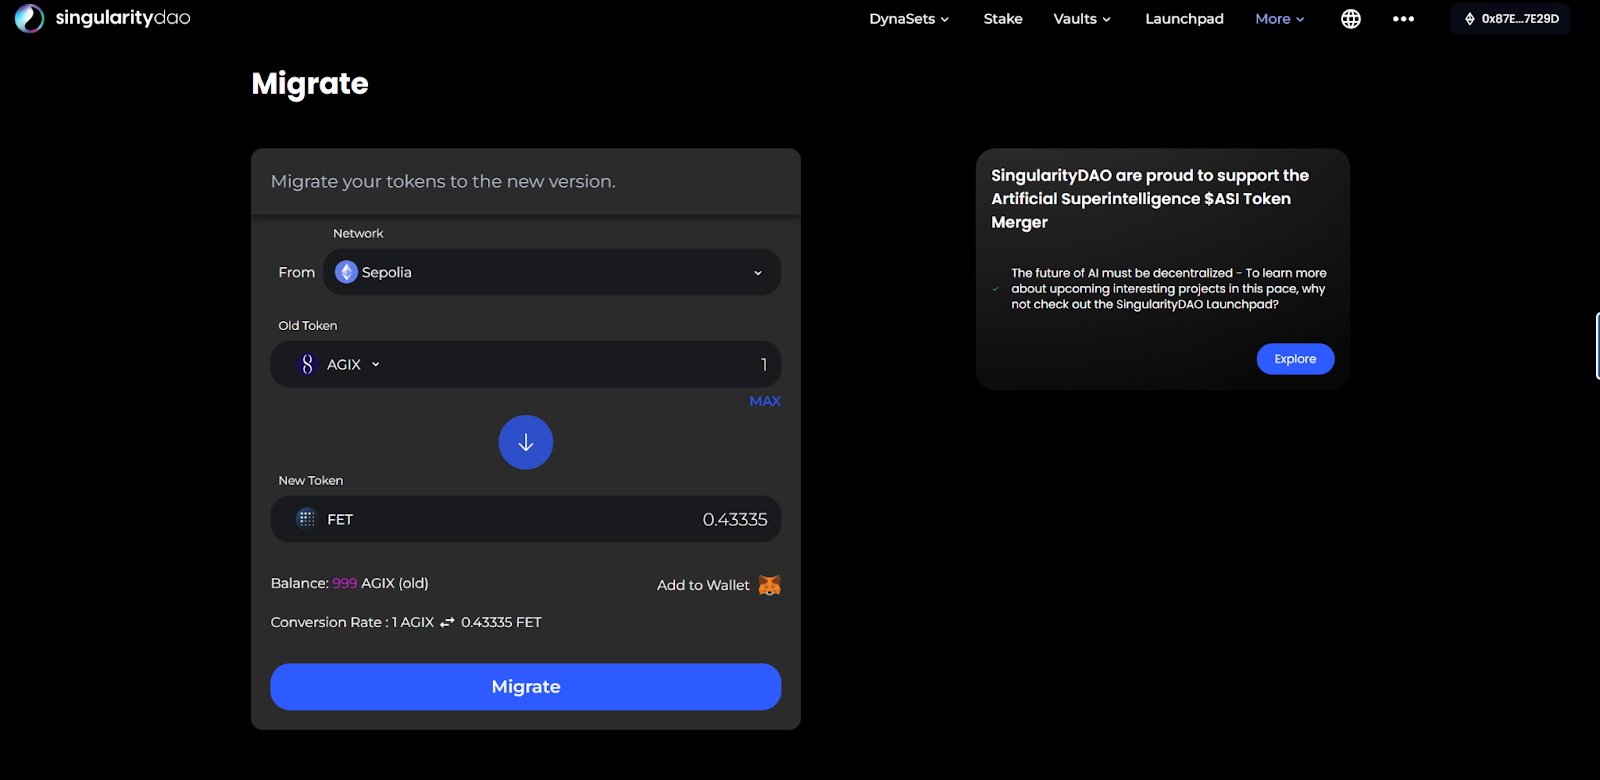This screenshot has width=1600, height=780.
Task: Open the Launchpad page
Action: [1184, 19]
